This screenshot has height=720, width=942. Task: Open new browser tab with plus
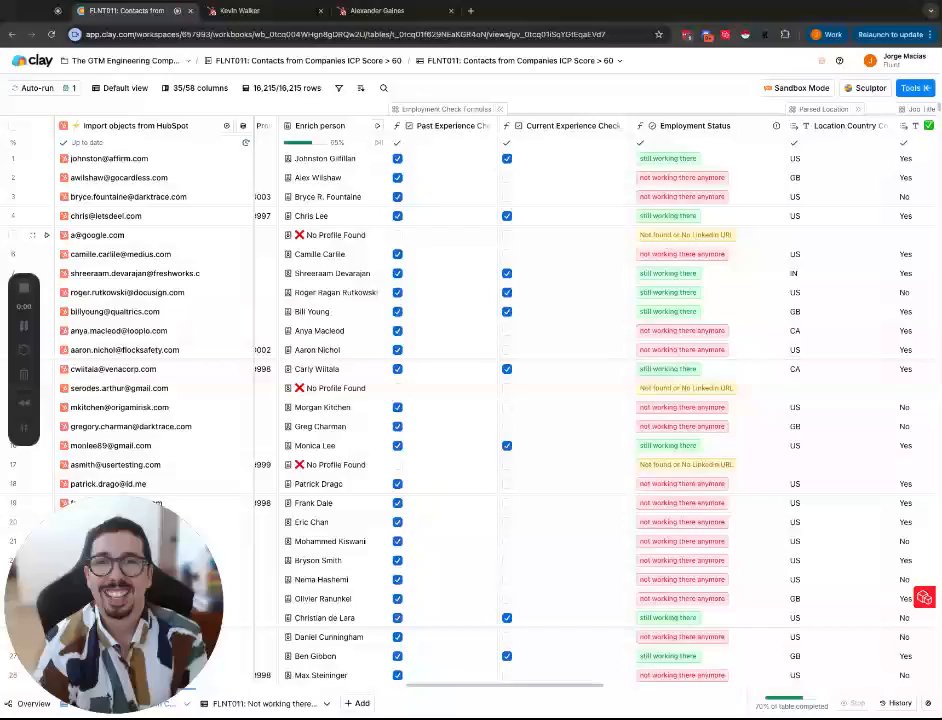pos(470,11)
